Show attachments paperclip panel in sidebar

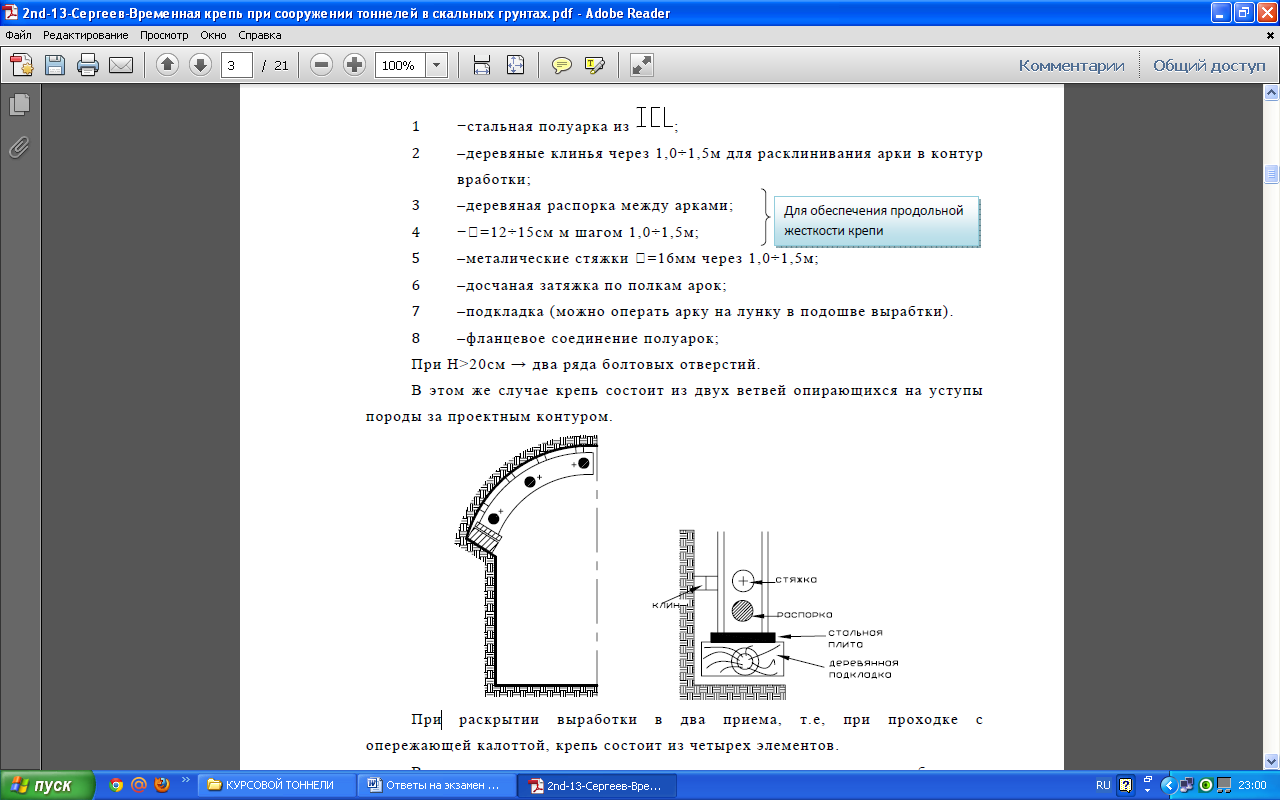coord(19,148)
